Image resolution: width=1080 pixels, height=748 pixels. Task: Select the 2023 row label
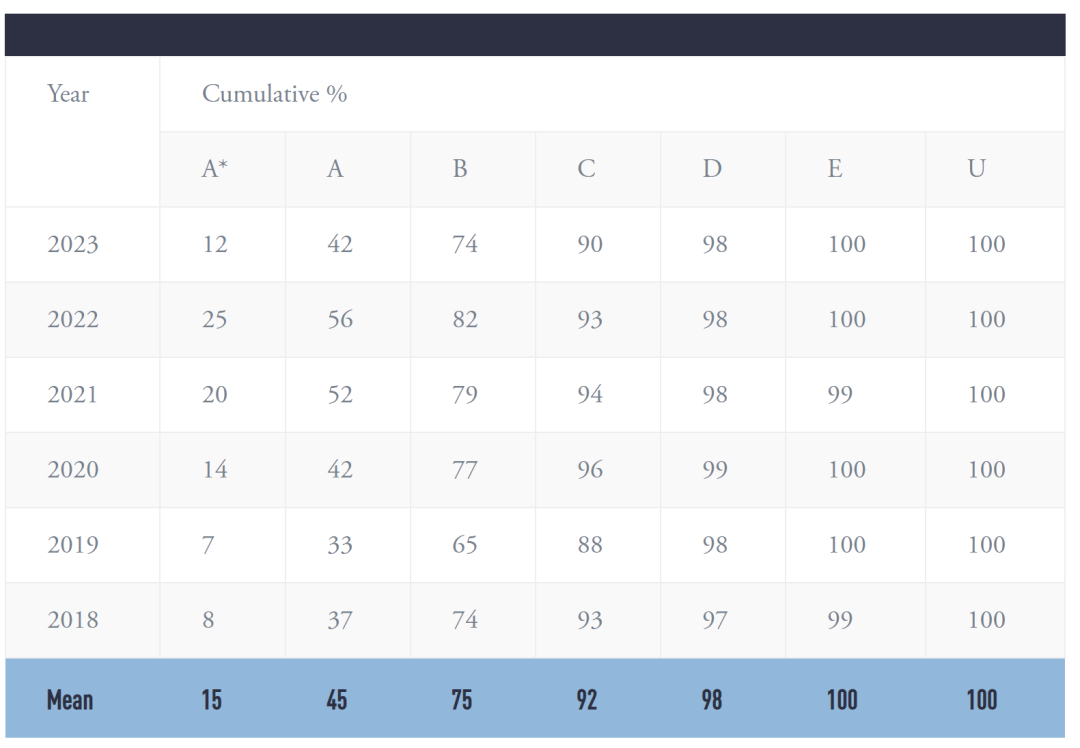[72, 245]
